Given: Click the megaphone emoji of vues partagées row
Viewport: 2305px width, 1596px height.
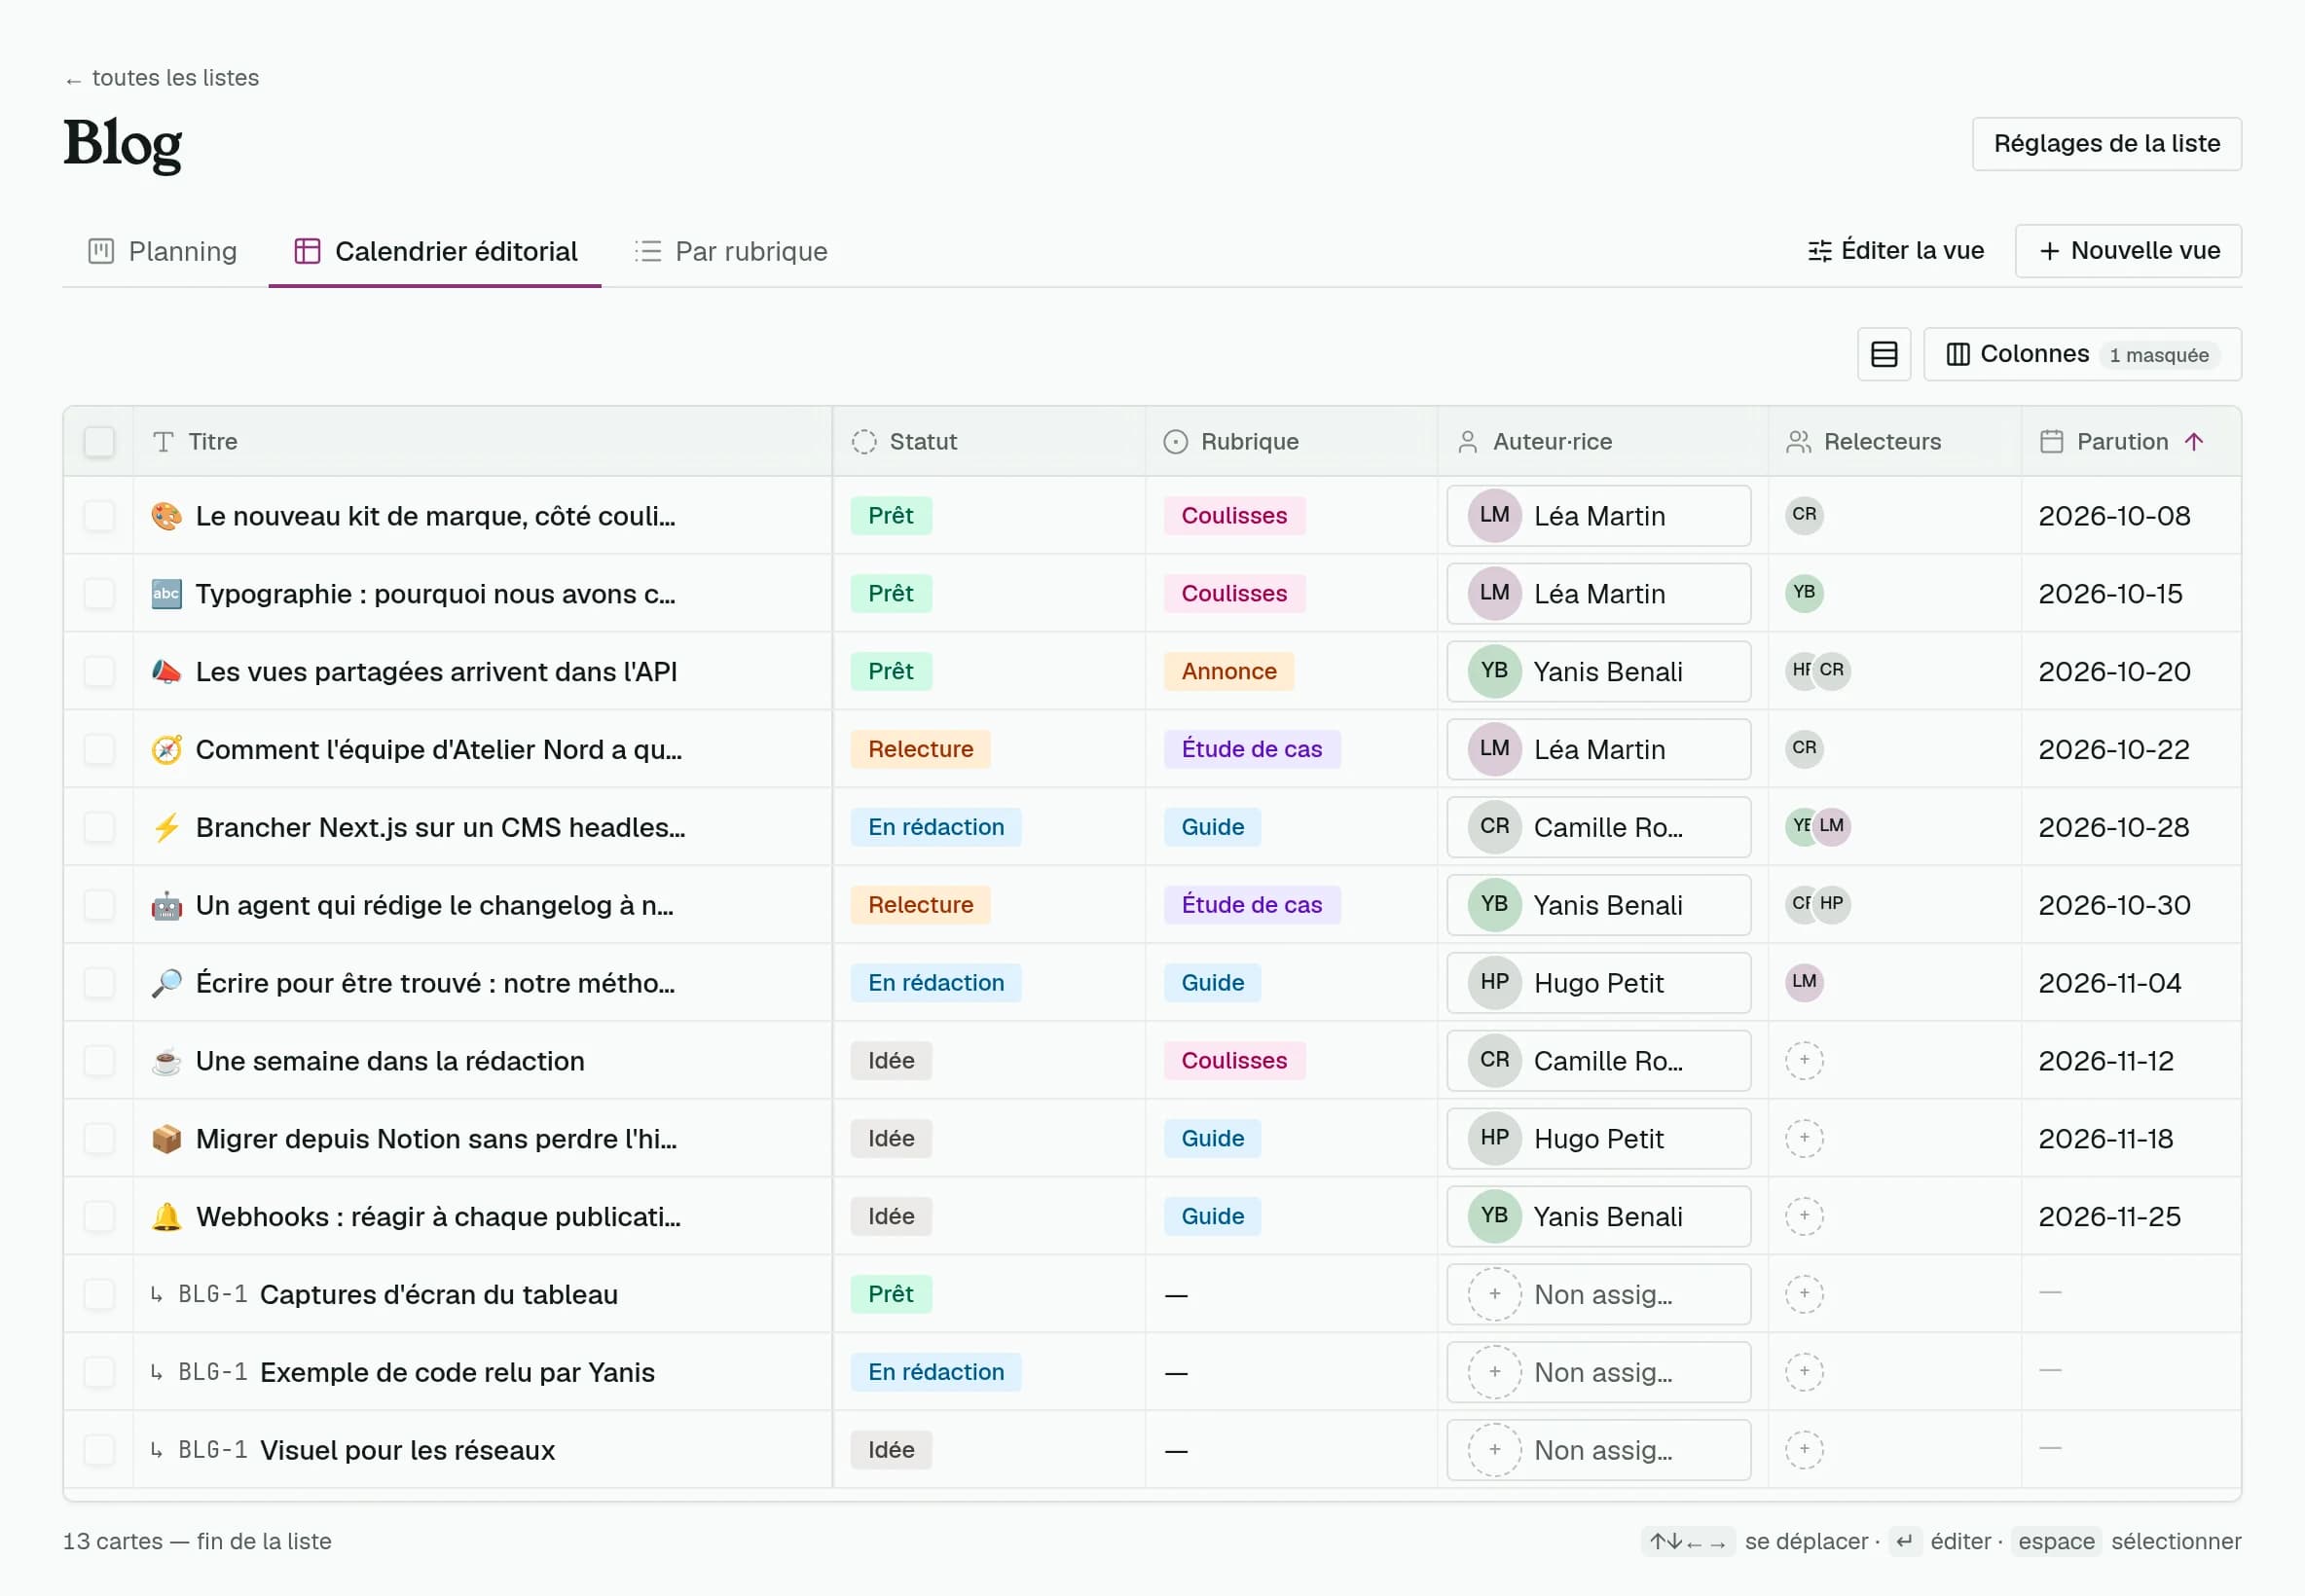Looking at the screenshot, I should pos(166,672).
